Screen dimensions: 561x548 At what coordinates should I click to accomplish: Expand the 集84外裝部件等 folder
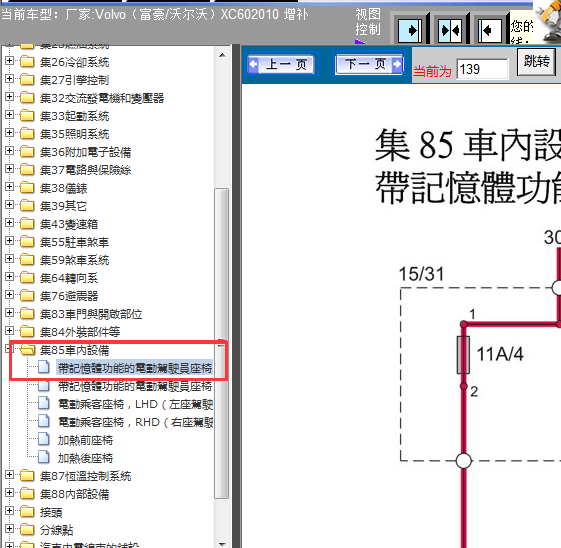point(9,331)
